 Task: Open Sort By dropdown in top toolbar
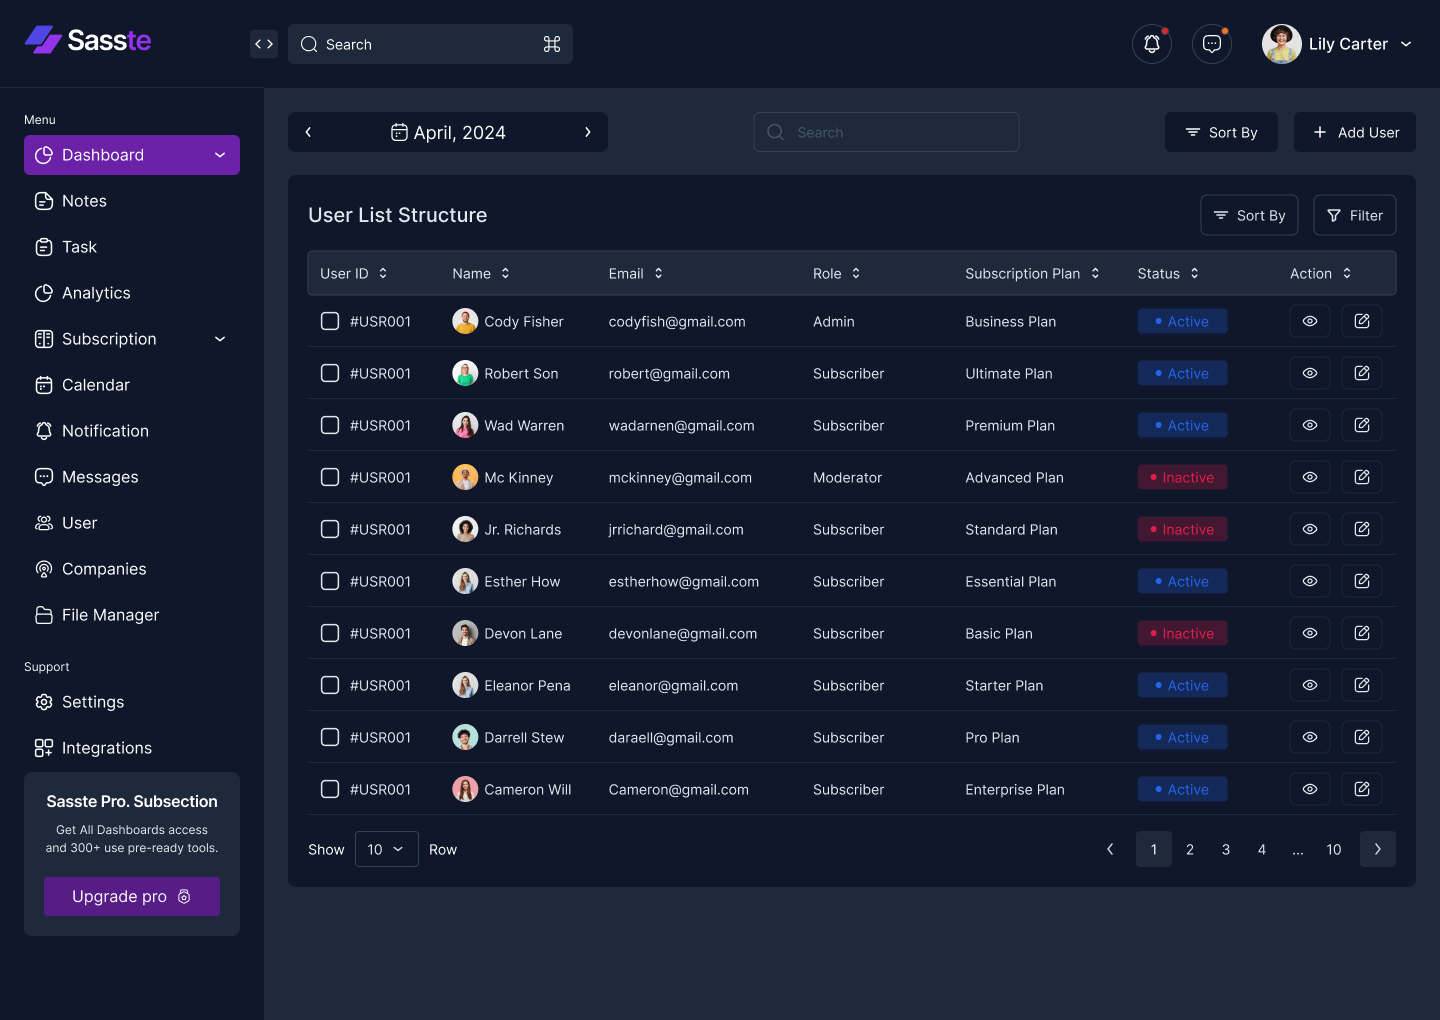point(1221,132)
